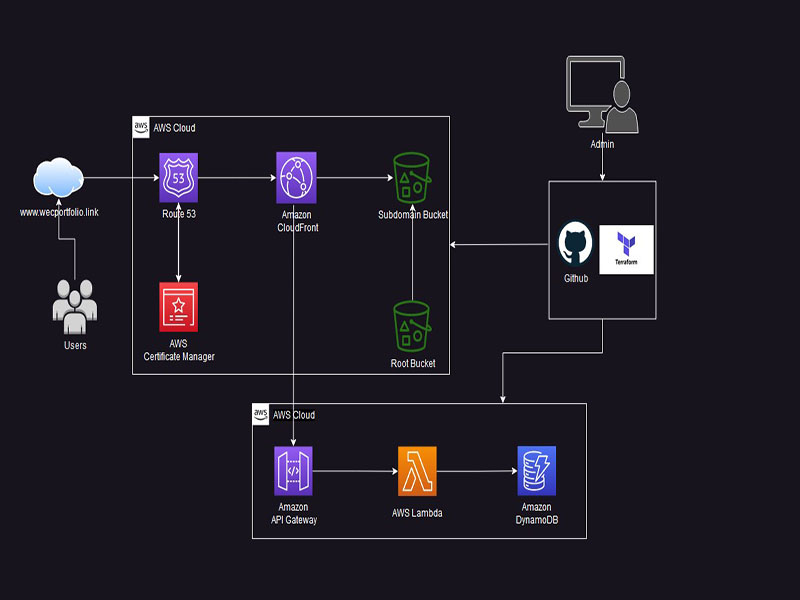Click the Route 53 shield icon
Viewport: 800px width, 600px height.
[x=179, y=178]
